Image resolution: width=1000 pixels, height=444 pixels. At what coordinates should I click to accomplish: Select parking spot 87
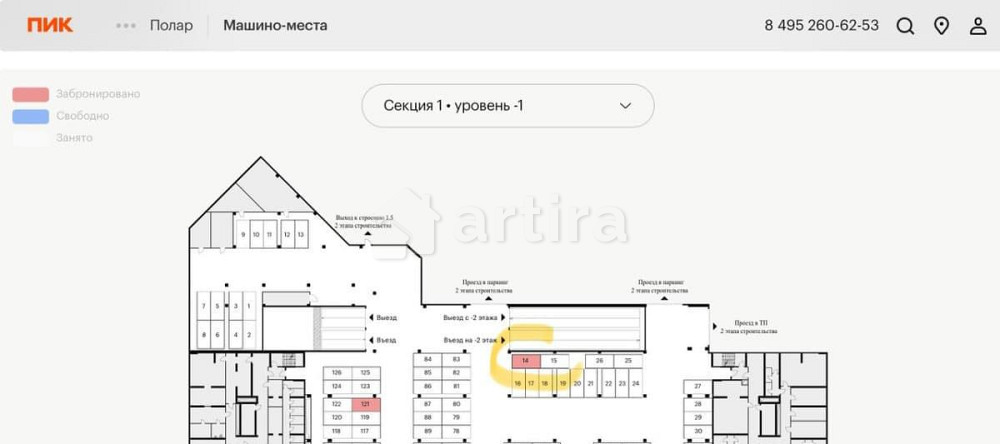[x=427, y=404]
